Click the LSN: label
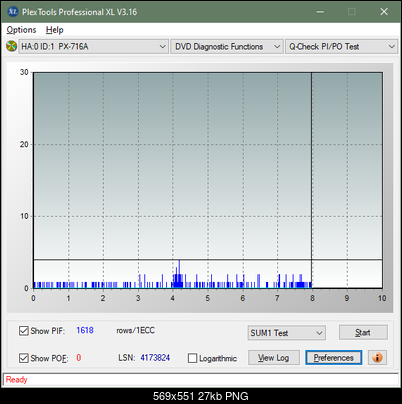This screenshot has height=404, width=402. tap(127, 358)
